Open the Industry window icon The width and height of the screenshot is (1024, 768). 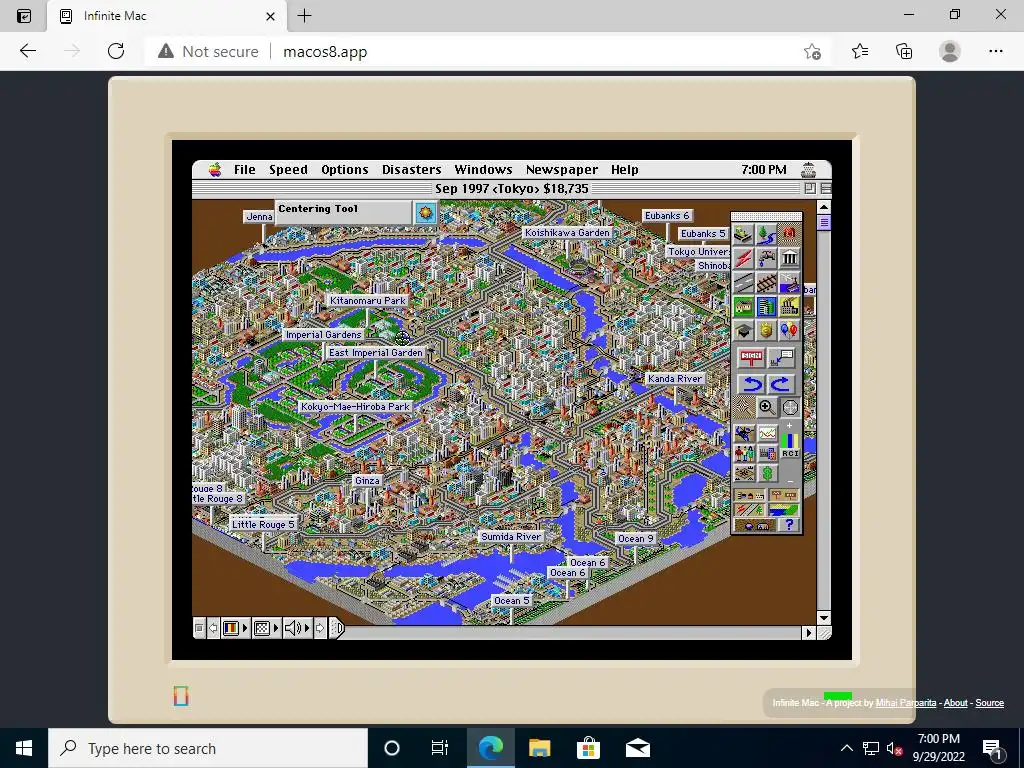click(x=767, y=453)
